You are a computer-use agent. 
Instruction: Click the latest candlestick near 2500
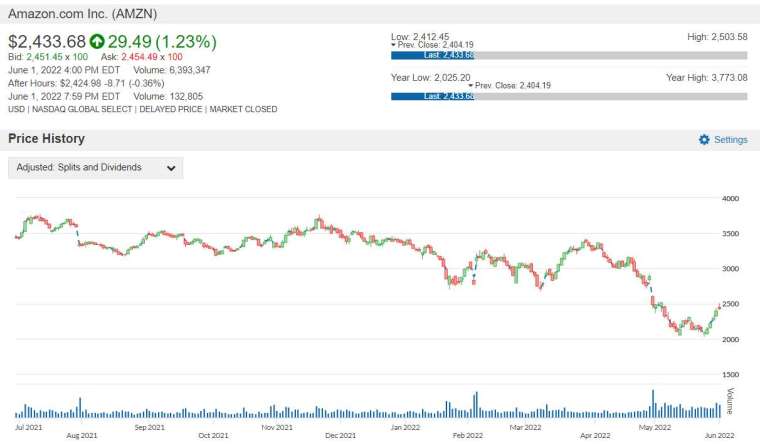719,307
